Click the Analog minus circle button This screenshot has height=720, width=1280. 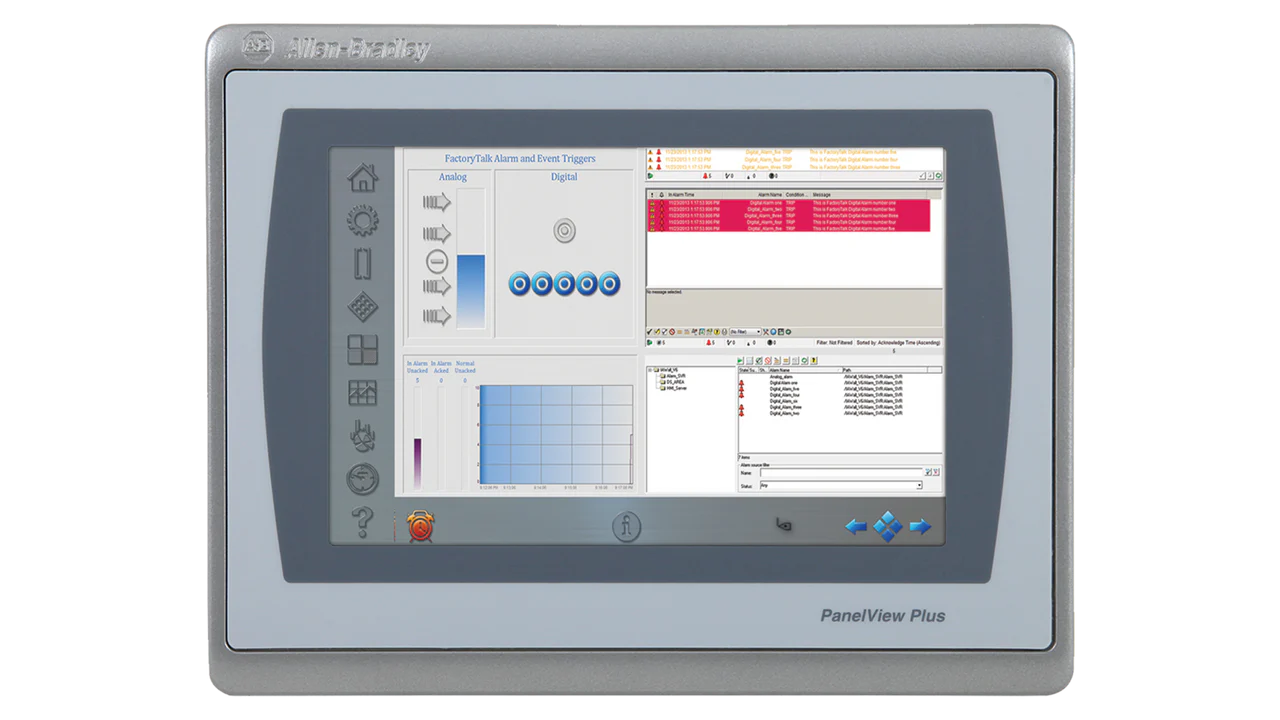pyautogui.click(x=437, y=262)
